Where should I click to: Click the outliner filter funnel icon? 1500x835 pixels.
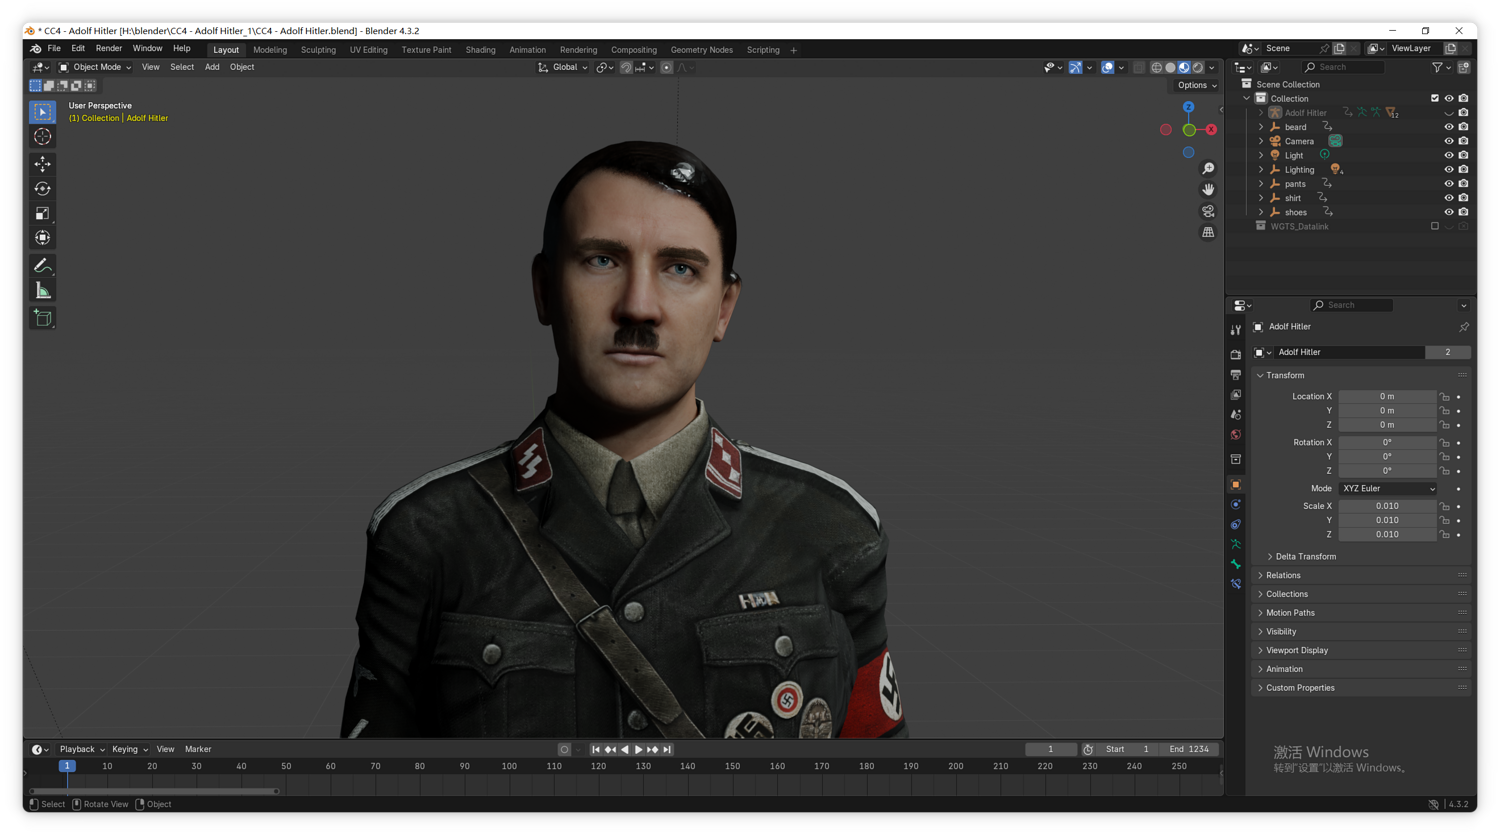1437,67
